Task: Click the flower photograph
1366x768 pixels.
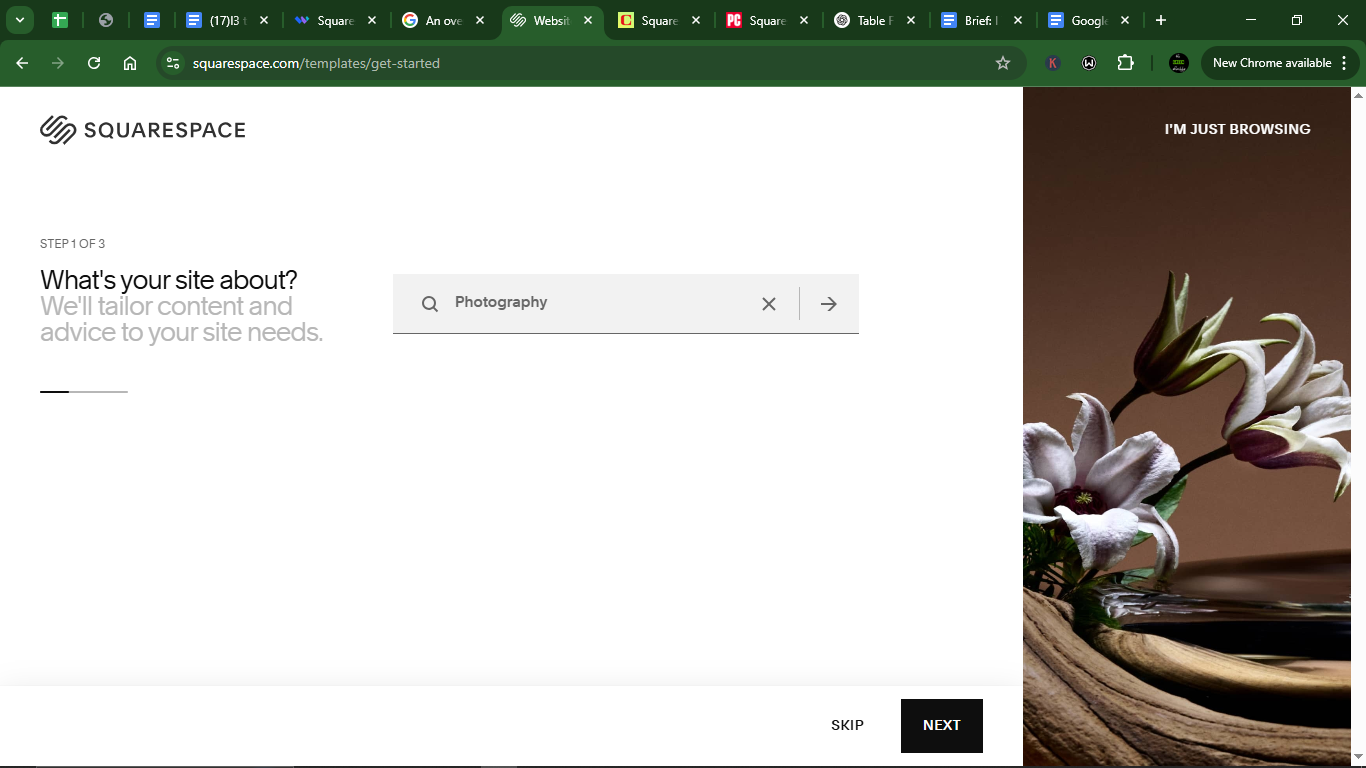Action: point(1187,427)
